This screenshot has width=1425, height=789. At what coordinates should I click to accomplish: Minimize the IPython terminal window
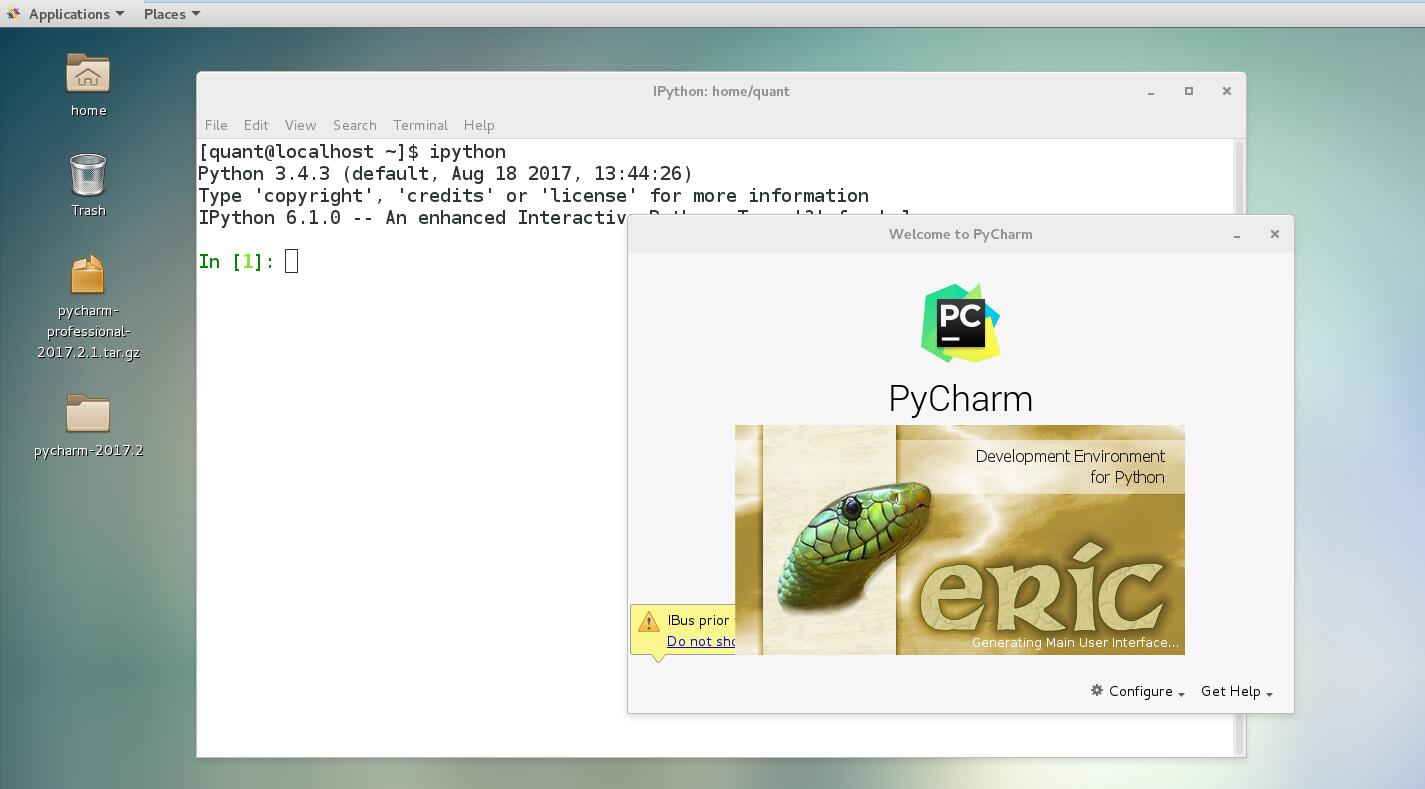[x=1151, y=92]
